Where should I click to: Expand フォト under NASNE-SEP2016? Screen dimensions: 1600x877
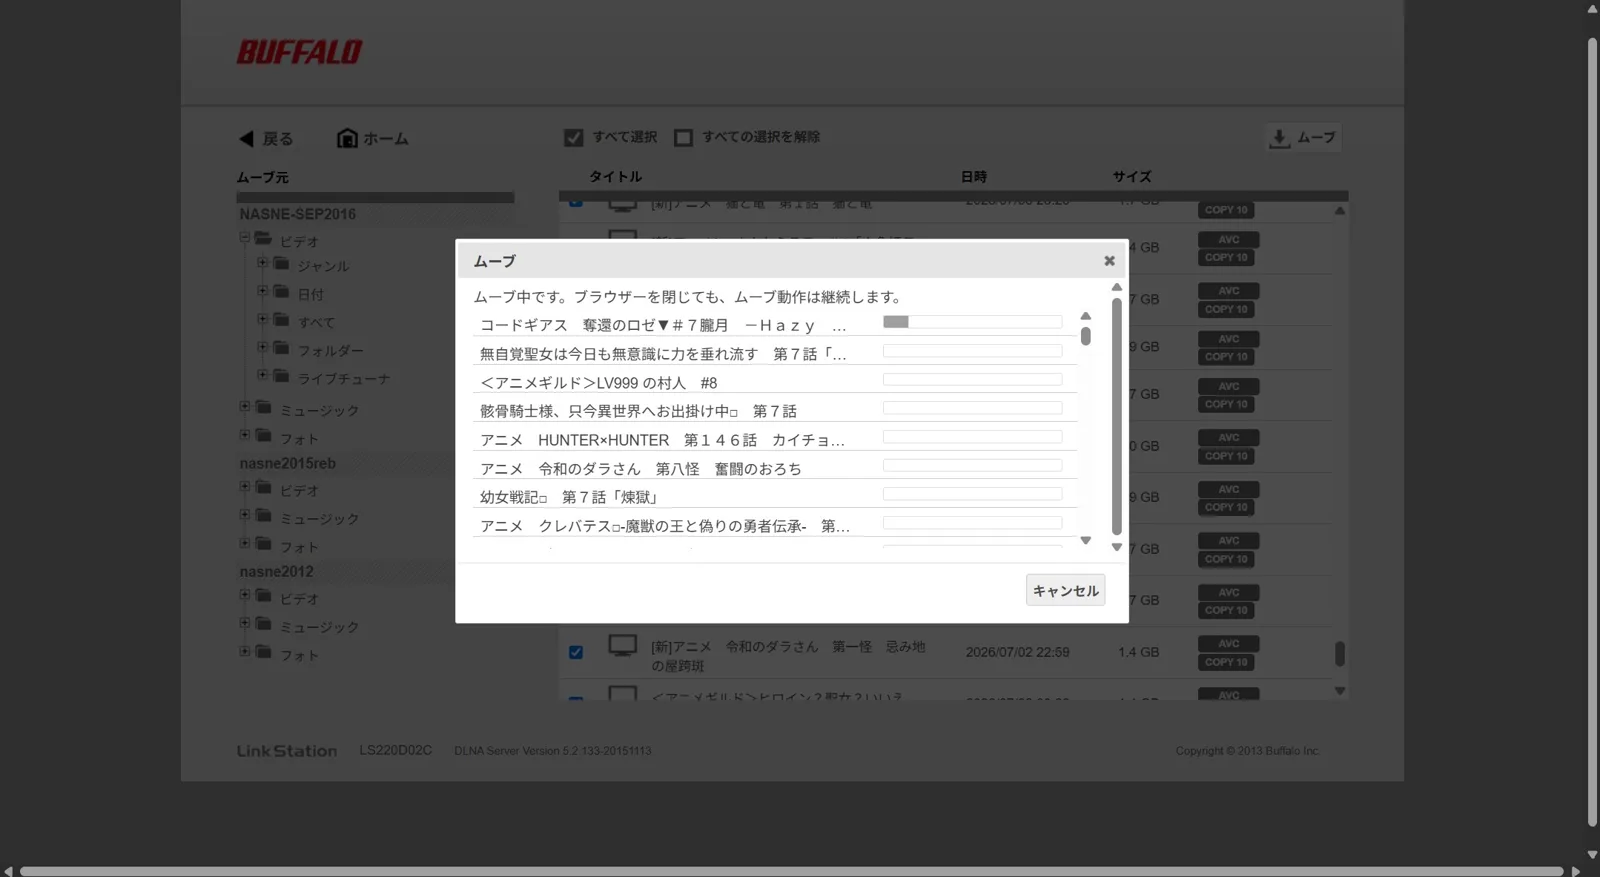coord(244,435)
